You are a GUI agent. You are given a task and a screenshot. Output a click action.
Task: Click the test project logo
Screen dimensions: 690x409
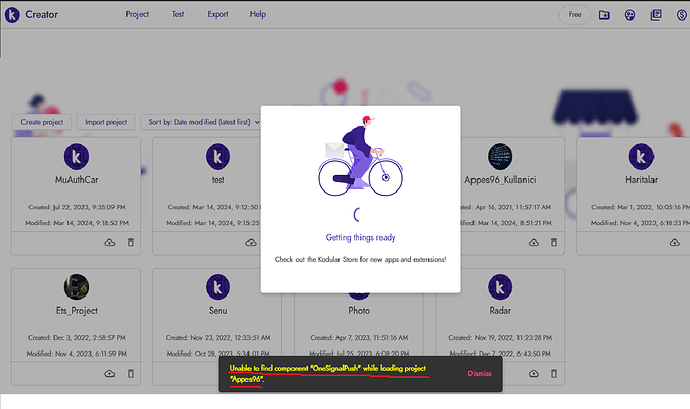(218, 156)
